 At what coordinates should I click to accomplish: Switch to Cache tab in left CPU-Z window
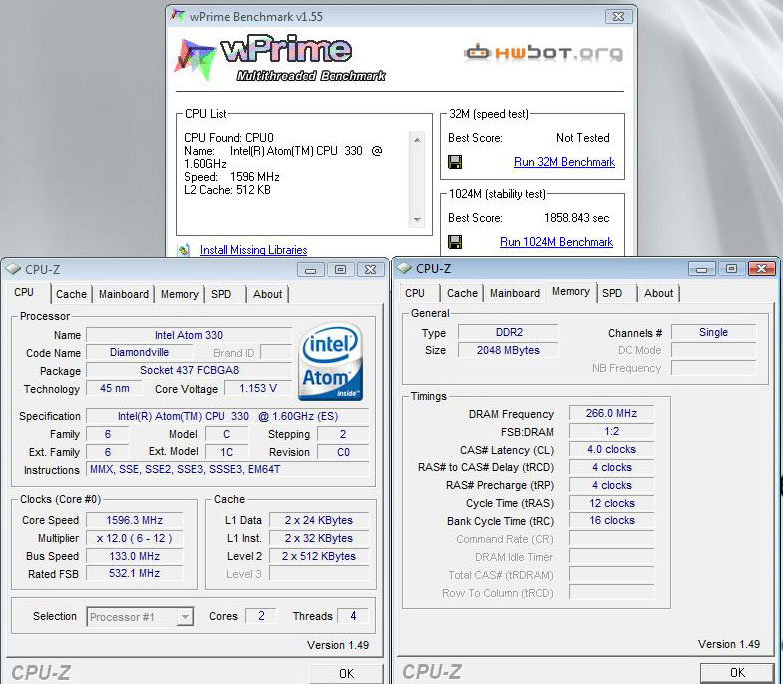tap(71, 294)
